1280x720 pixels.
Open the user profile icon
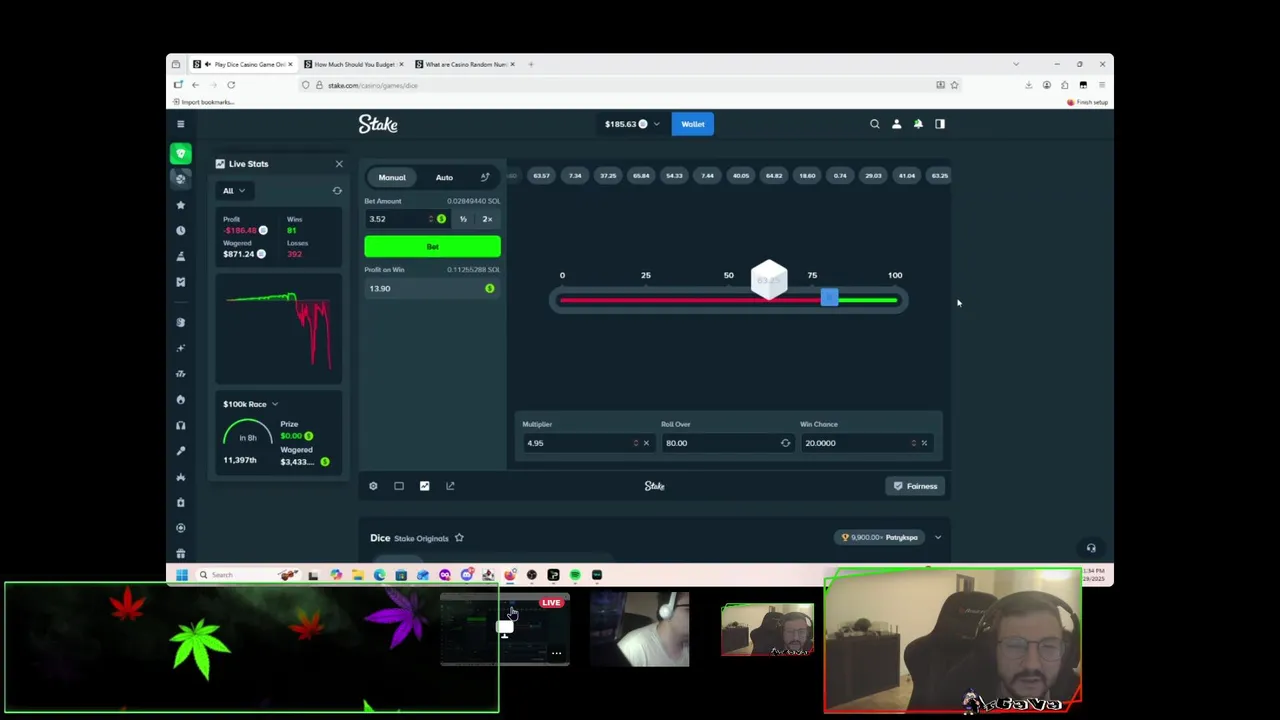coord(896,124)
